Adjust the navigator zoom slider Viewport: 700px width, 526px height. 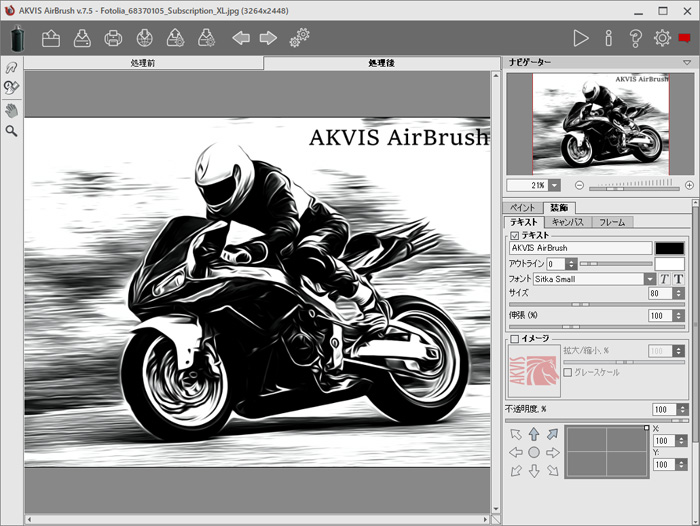tap(634, 188)
